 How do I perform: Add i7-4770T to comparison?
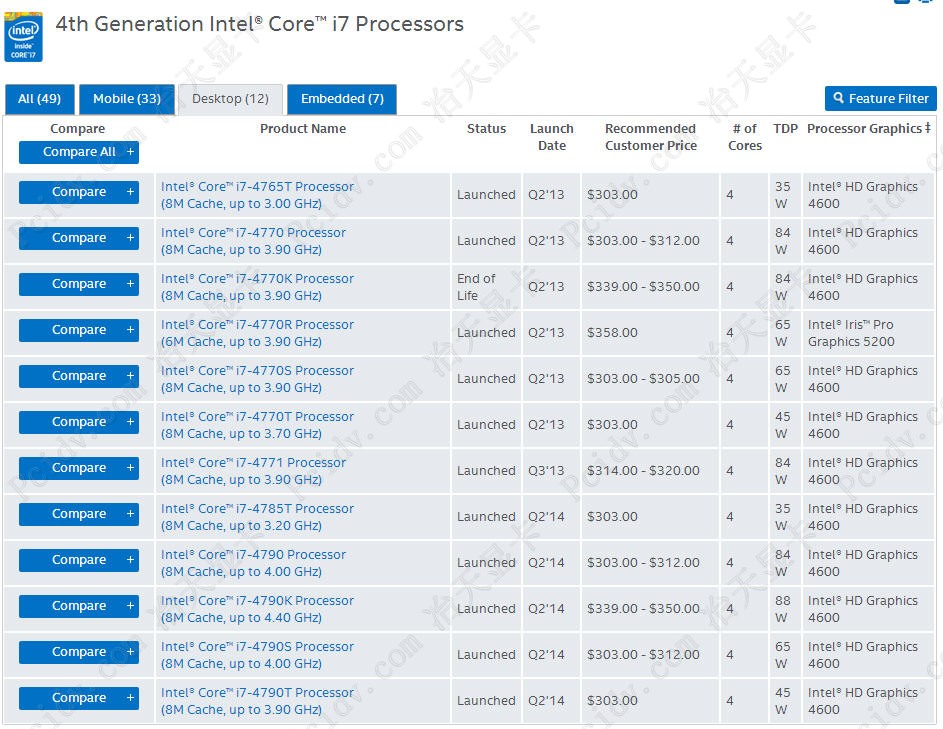[x=79, y=422]
